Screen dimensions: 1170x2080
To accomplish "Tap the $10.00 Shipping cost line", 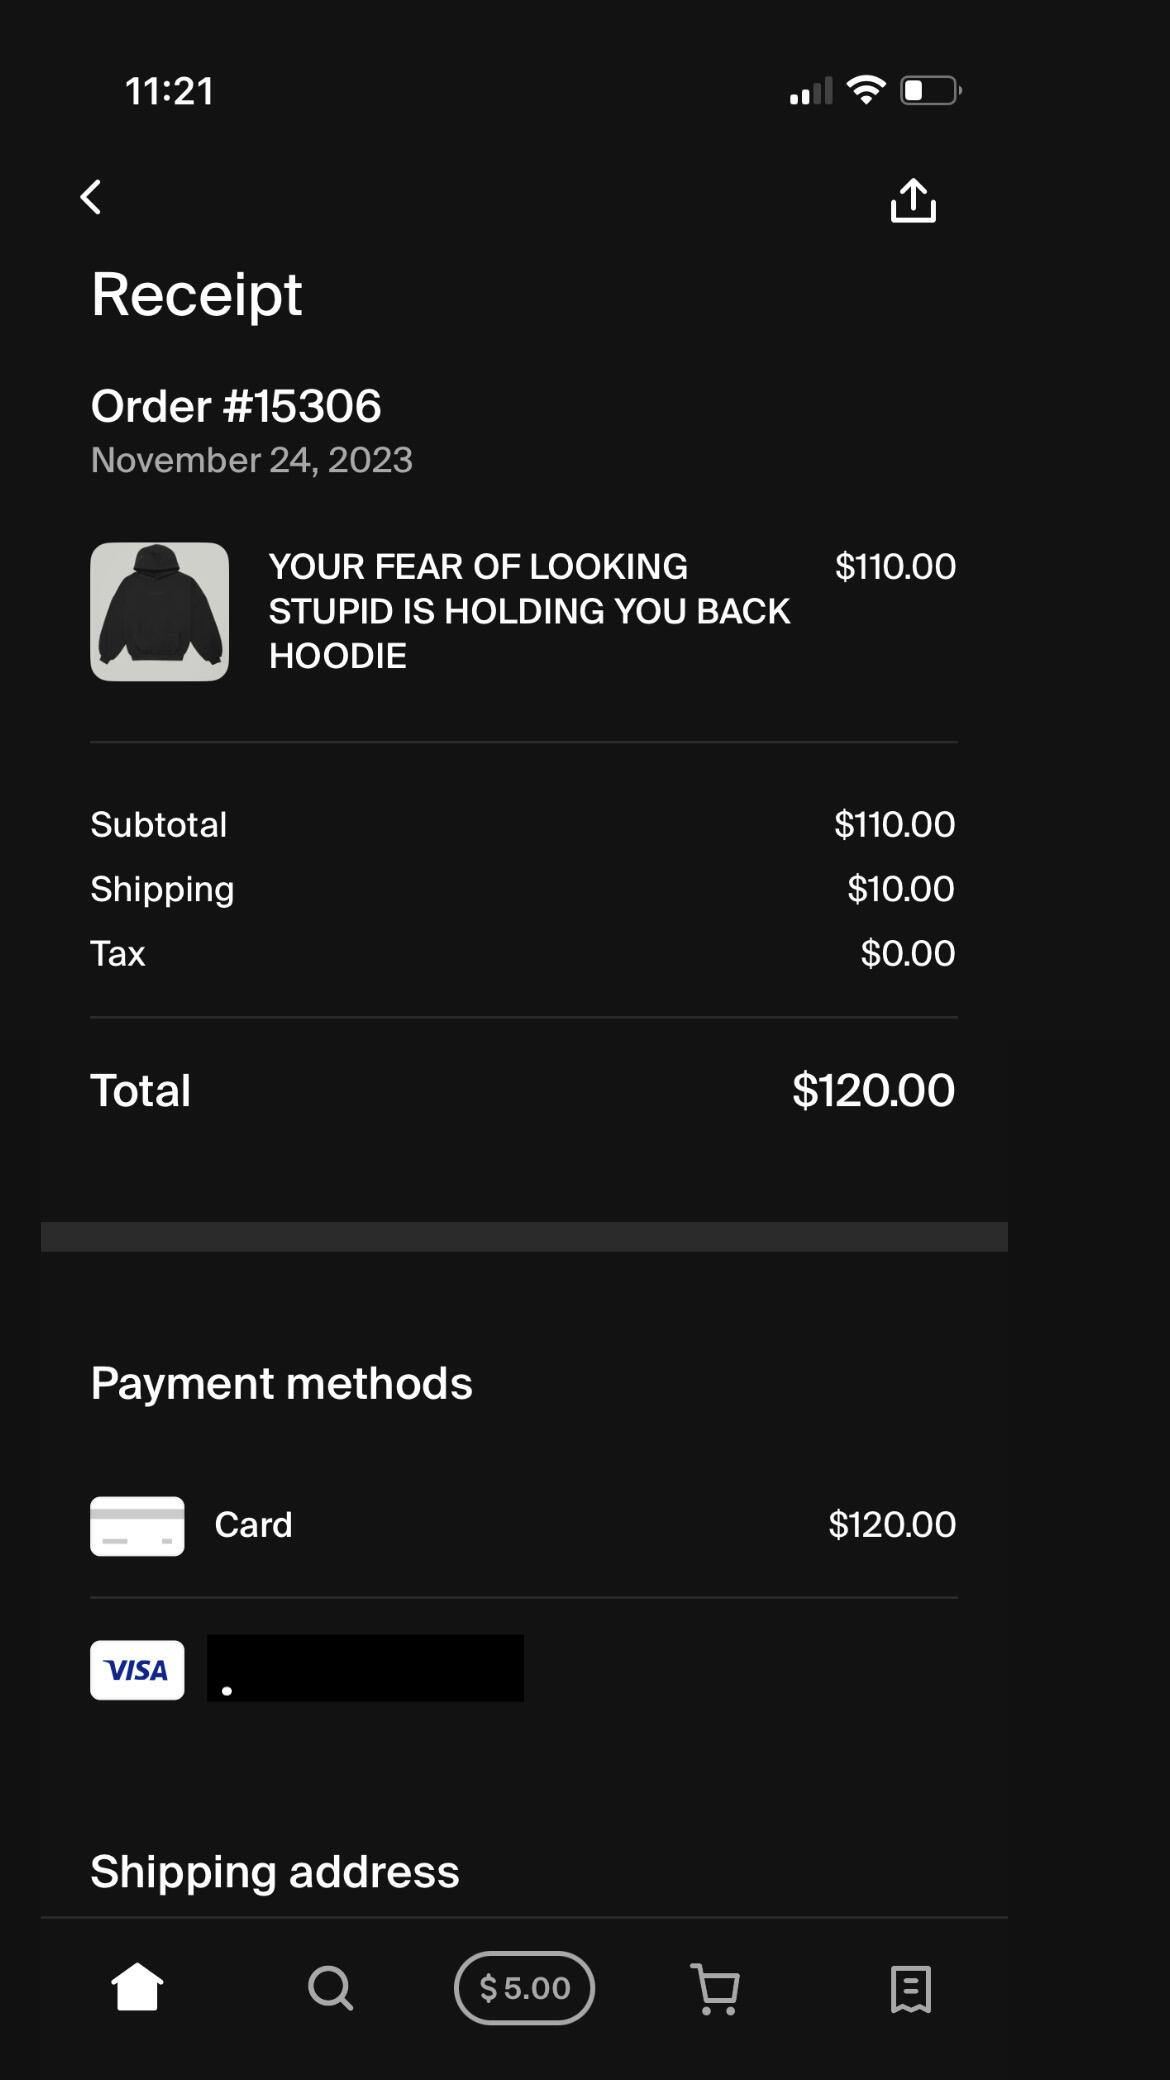I will pyautogui.click(x=900, y=889).
